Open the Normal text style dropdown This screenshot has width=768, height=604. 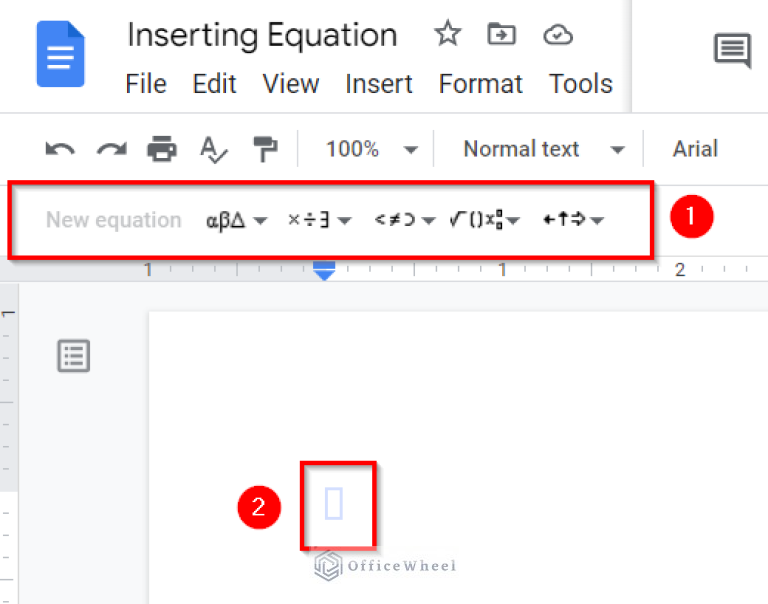click(543, 150)
